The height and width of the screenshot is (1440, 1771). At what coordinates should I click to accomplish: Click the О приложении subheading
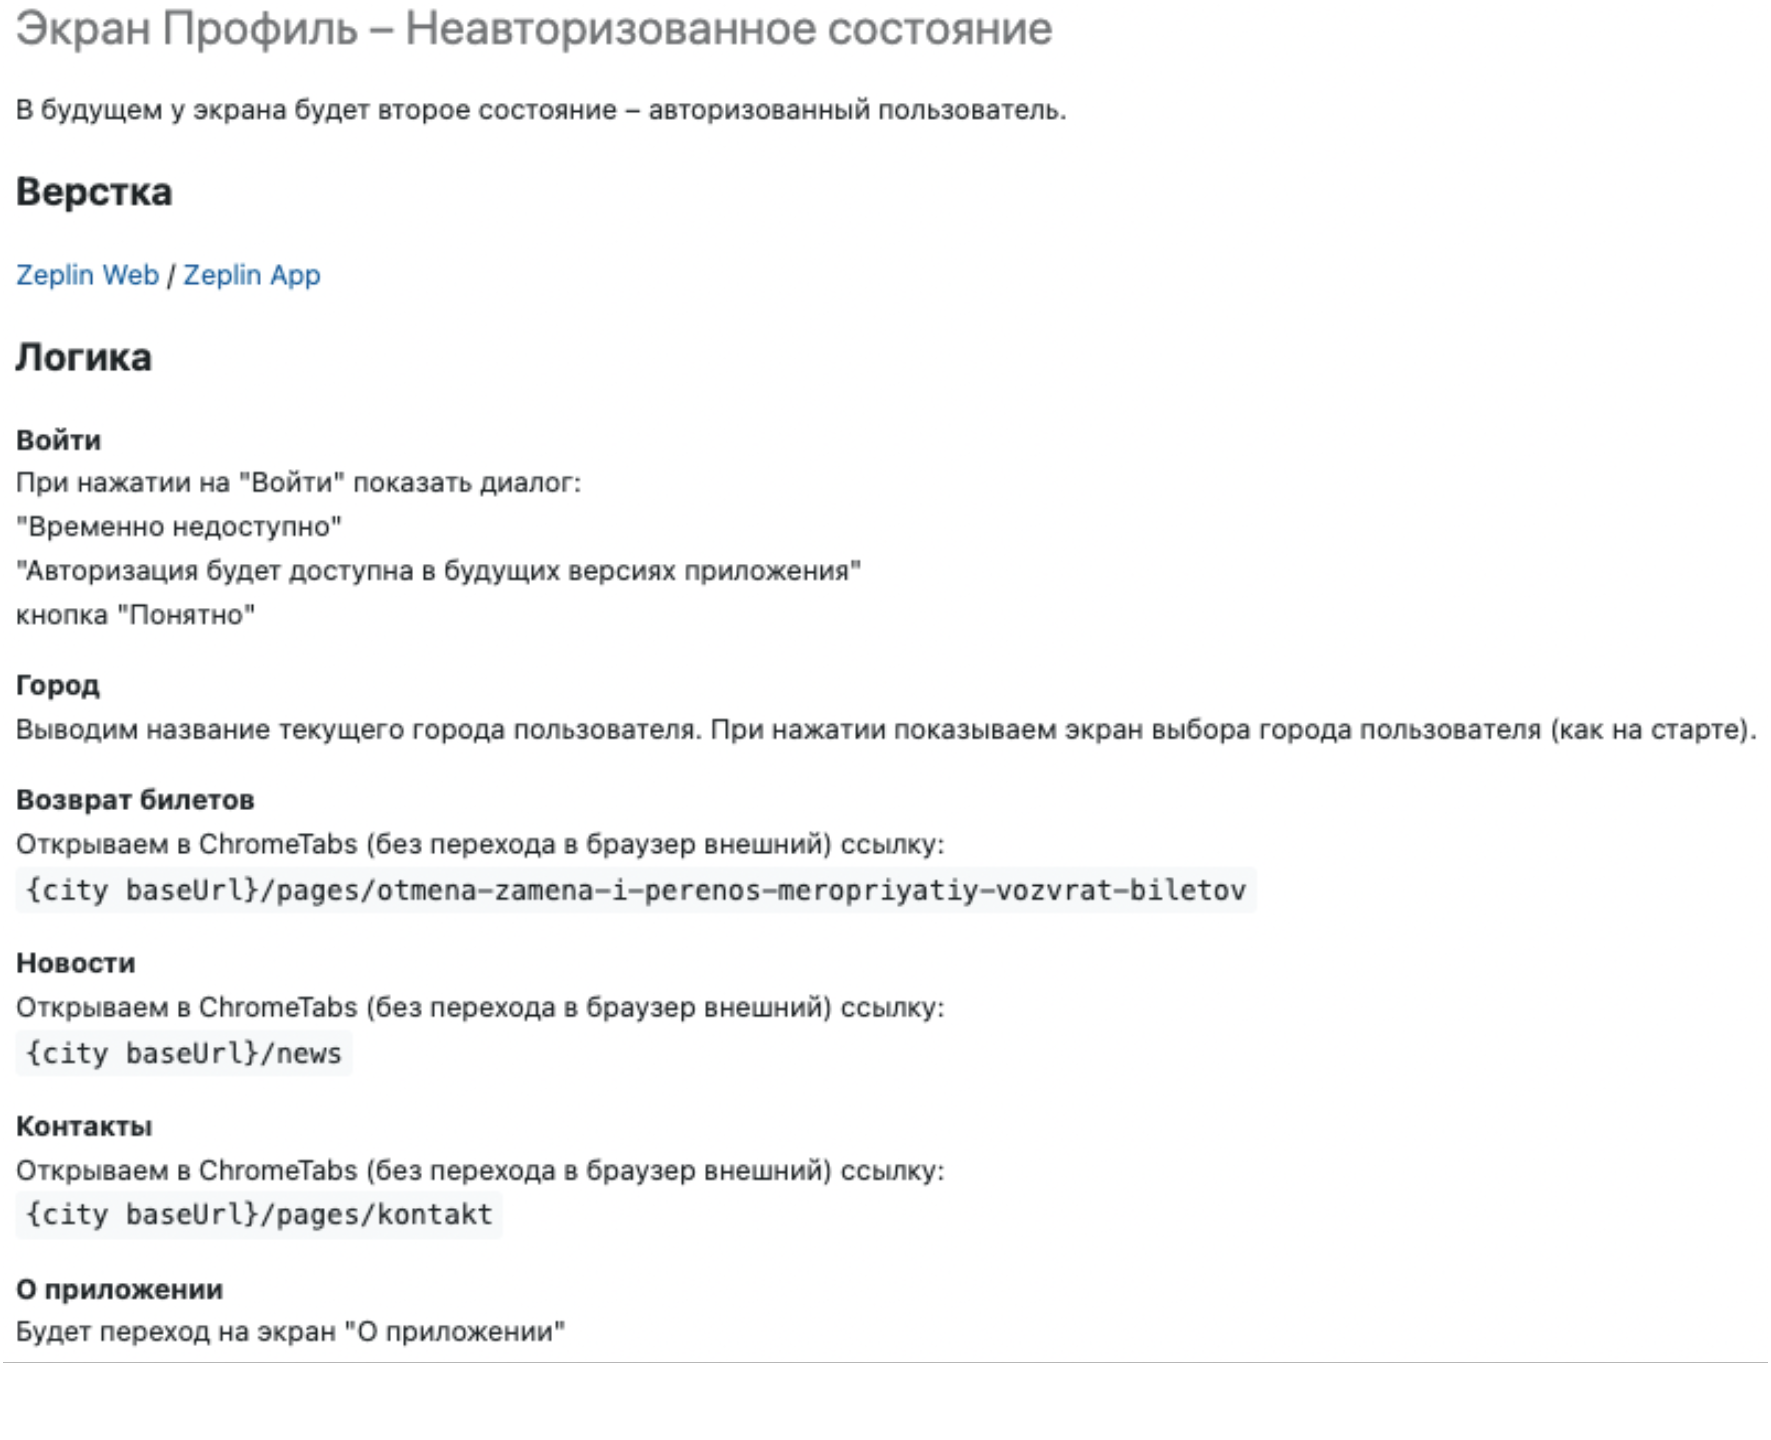pos(119,1289)
